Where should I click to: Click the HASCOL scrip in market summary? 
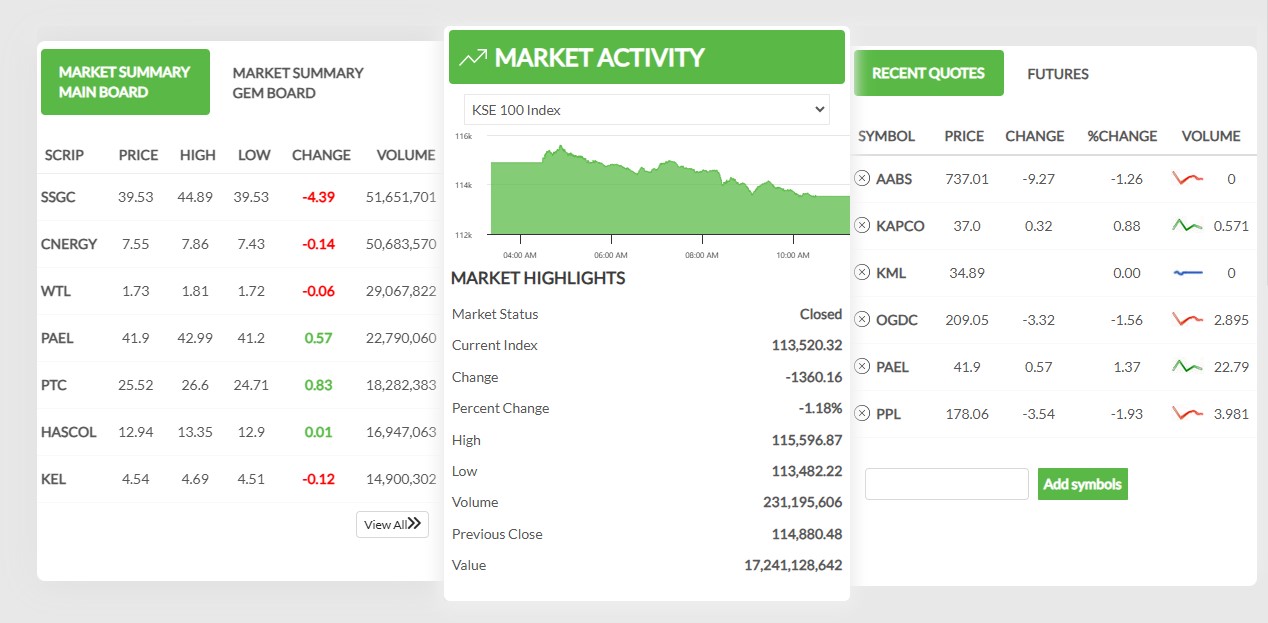68,432
